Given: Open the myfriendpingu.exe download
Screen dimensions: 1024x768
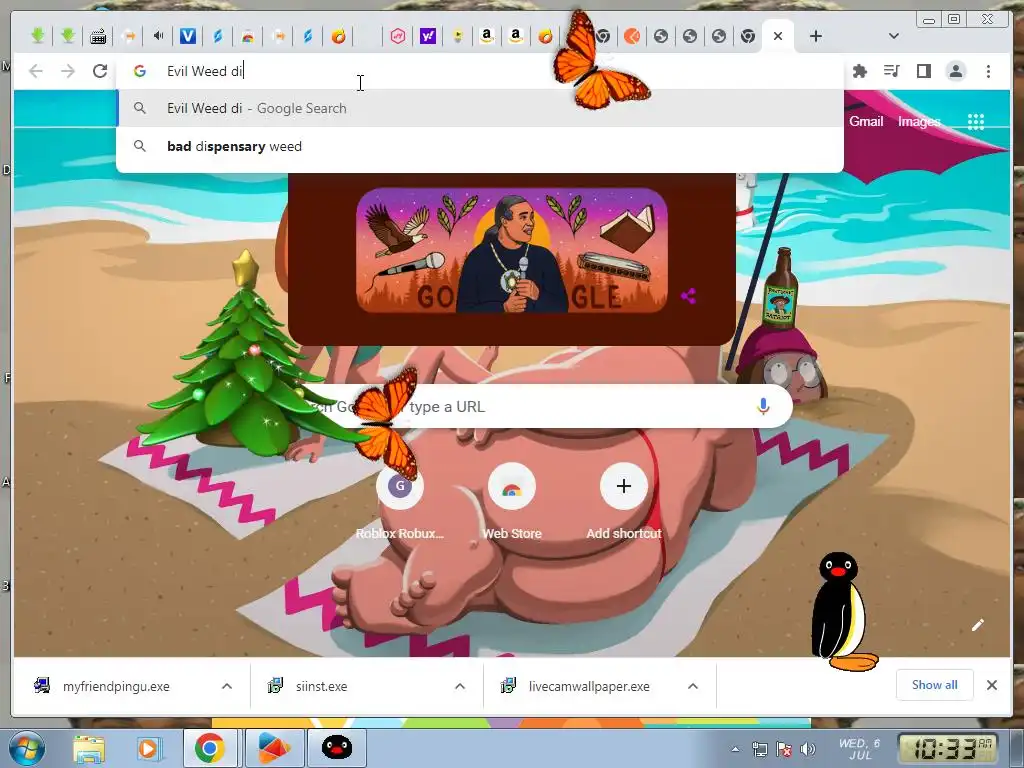Looking at the screenshot, I should 116,686.
